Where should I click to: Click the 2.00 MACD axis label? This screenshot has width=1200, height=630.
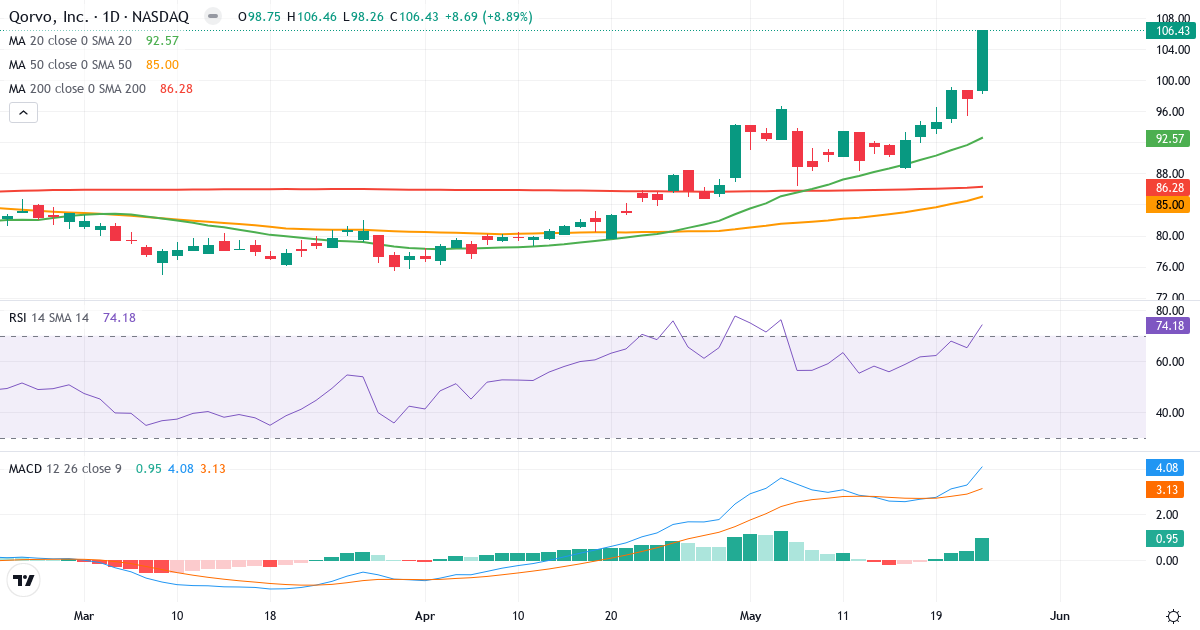click(x=1168, y=514)
